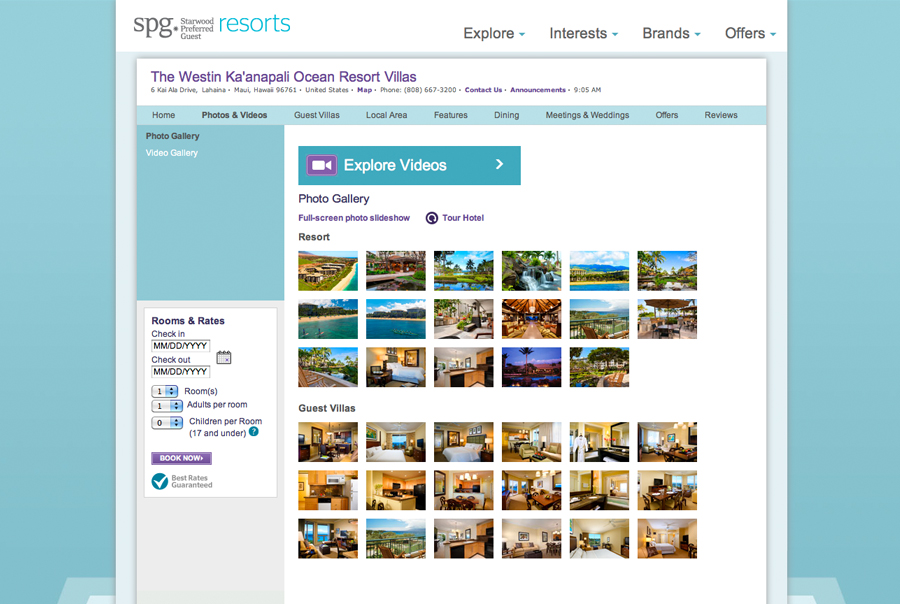This screenshot has width=900, height=604.
Task: Click the Best Rates Guaranteed checkmark badge
Action: pos(160,482)
